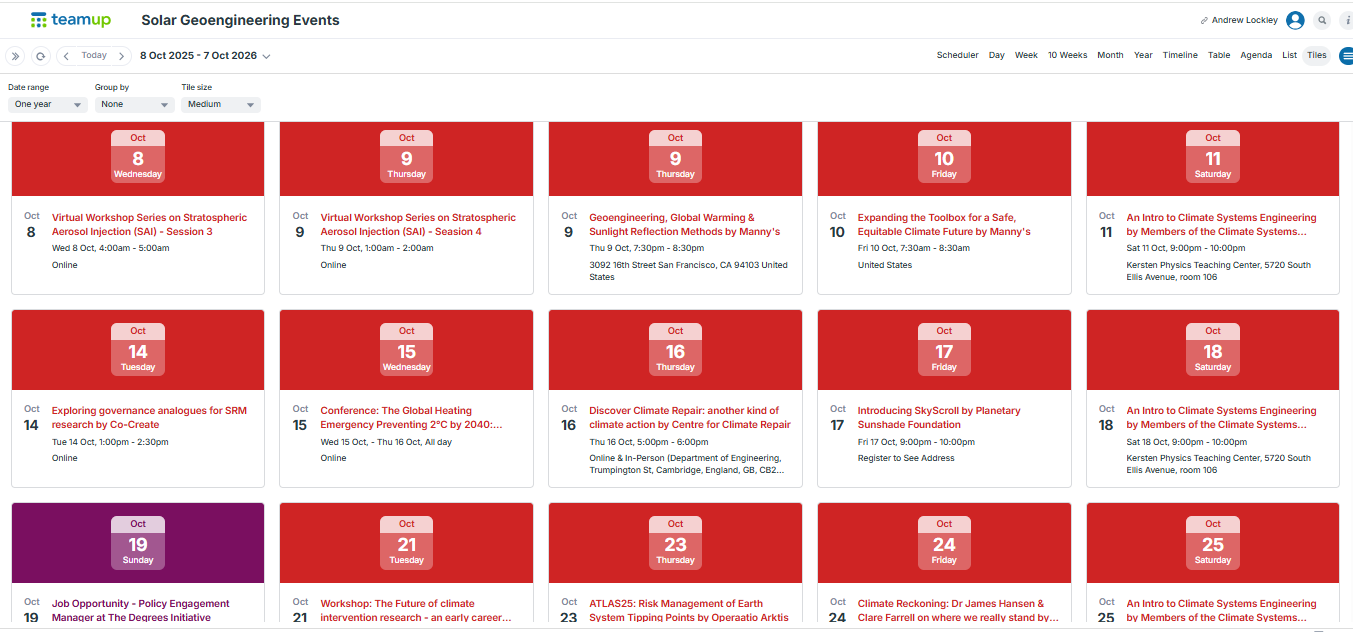Switch to Table view
Viewport: 1353px width, 632px height.
coord(1219,56)
